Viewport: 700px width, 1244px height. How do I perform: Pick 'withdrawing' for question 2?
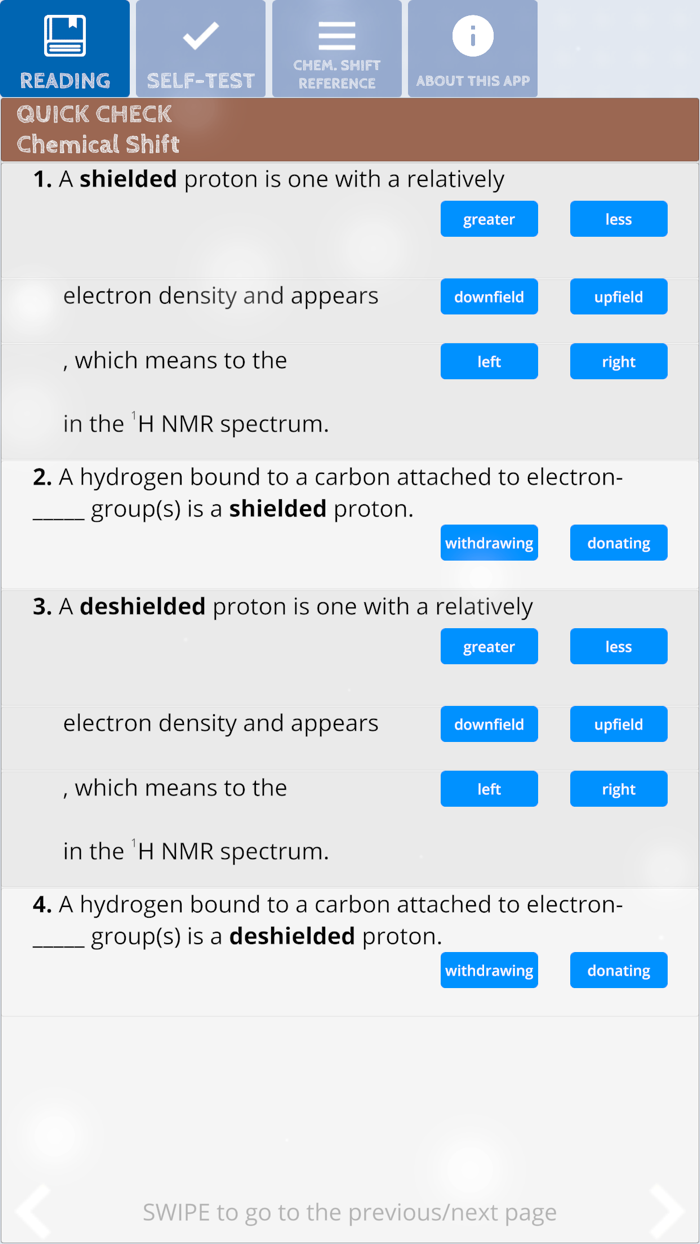point(489,544)
